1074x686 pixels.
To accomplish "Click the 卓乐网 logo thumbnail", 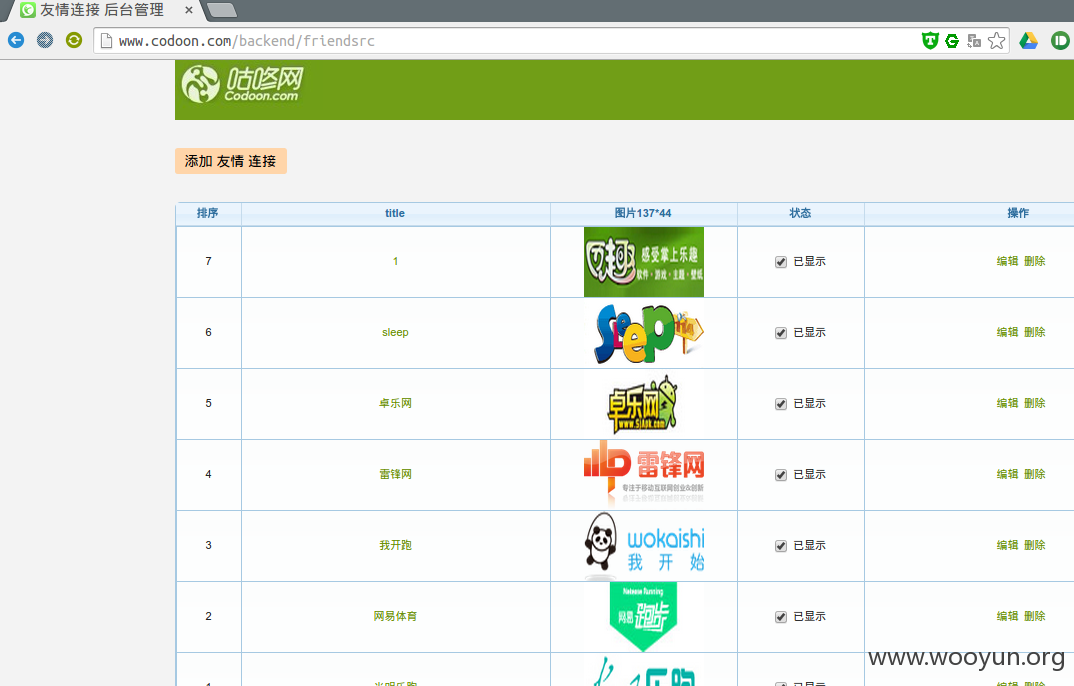I will (x=642, y=404).
